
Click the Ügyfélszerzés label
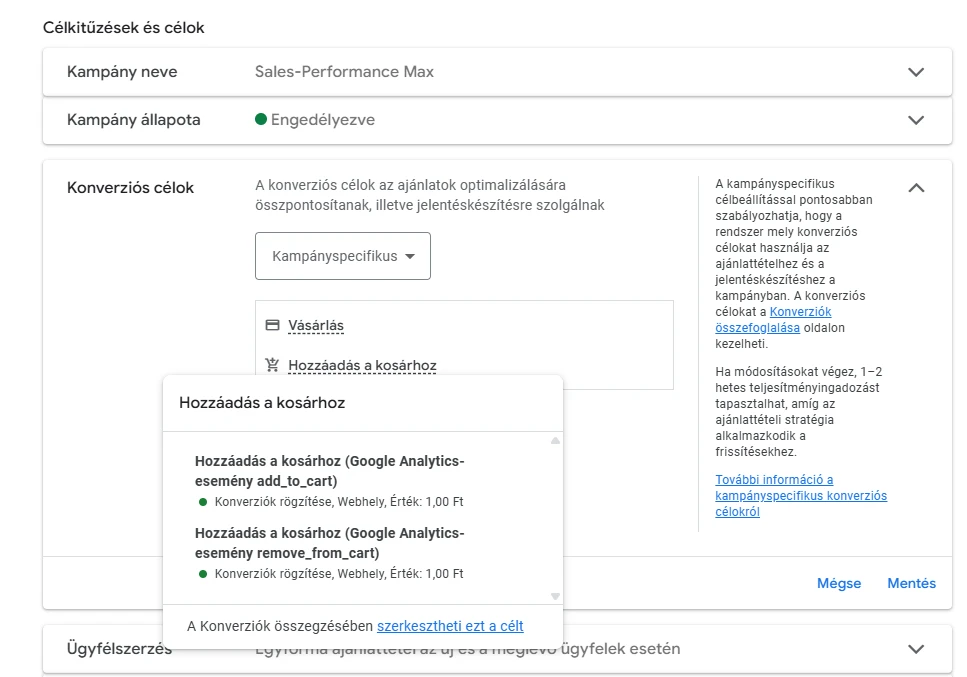pos(119,649)
